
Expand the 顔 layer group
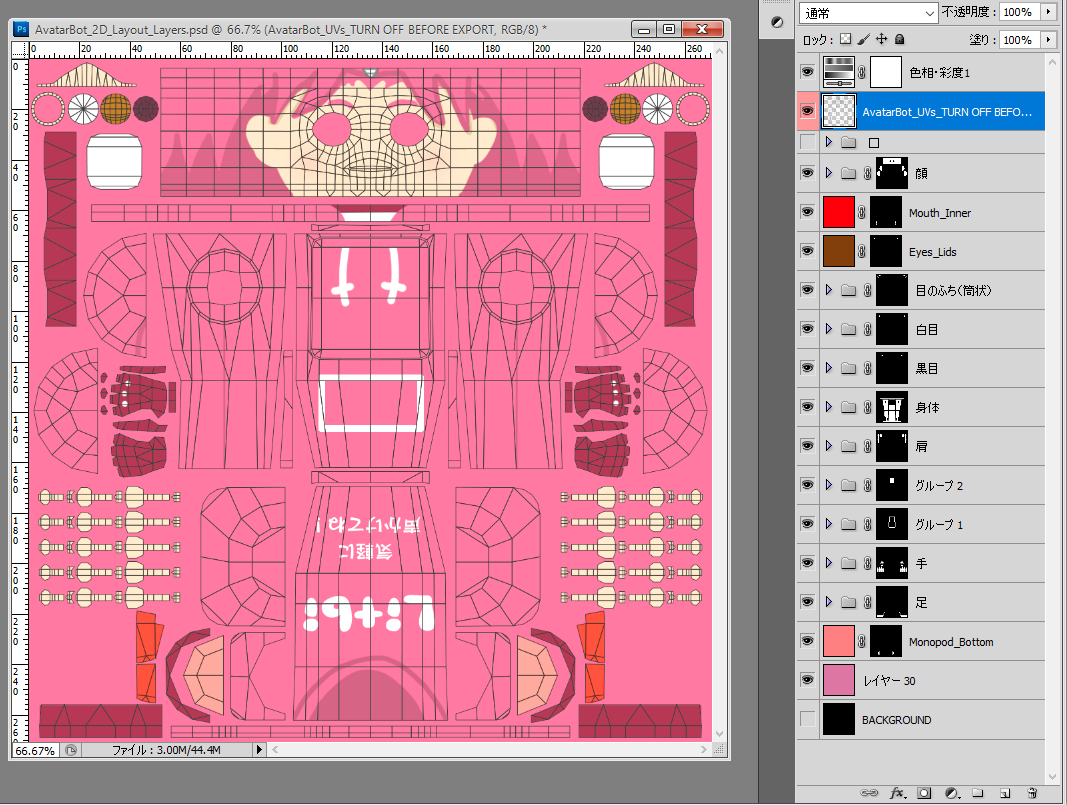click(829, 173)
